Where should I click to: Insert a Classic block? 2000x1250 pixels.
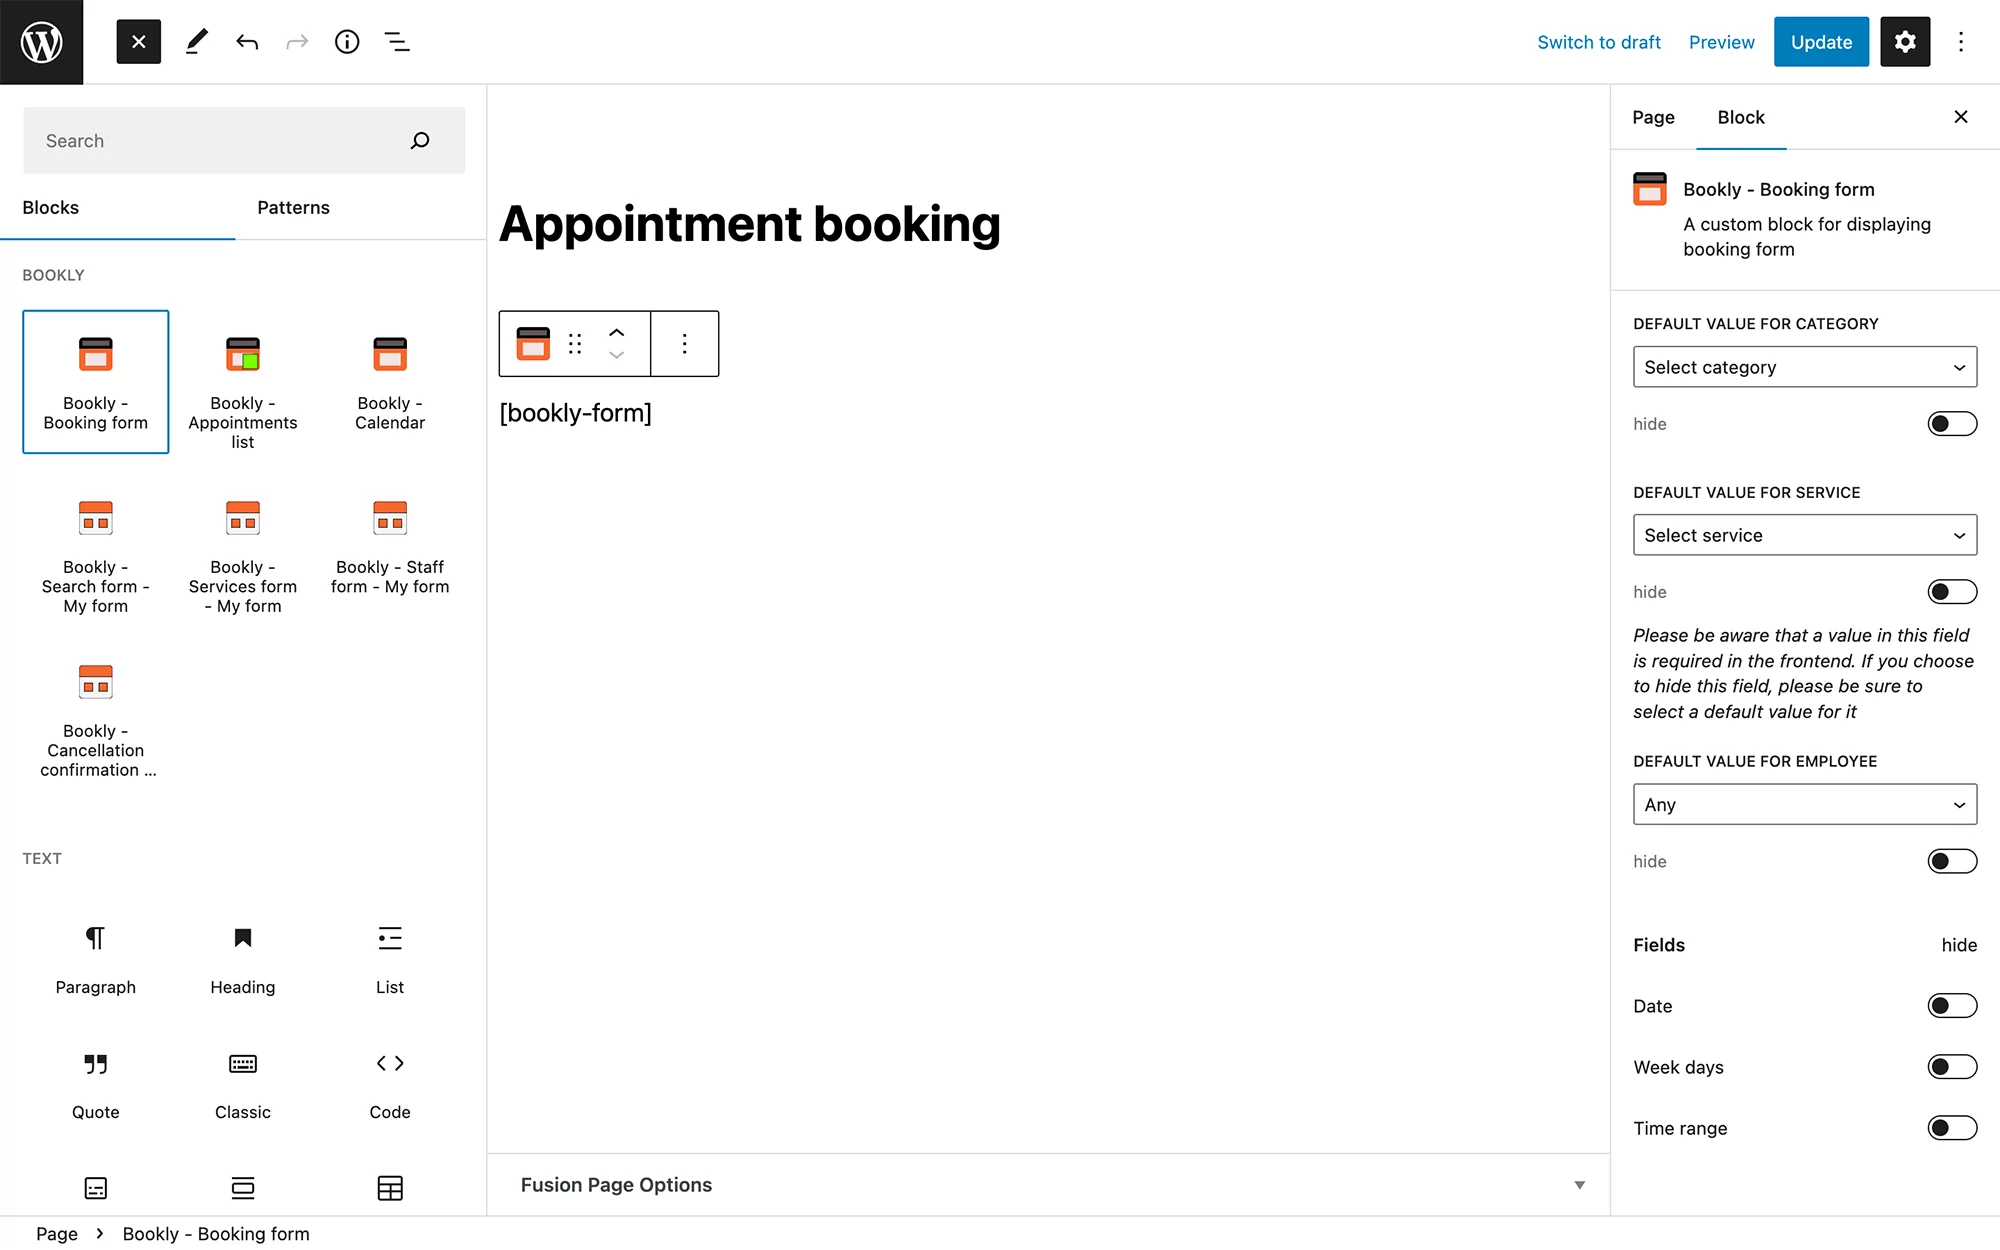tap(243, 1084)
